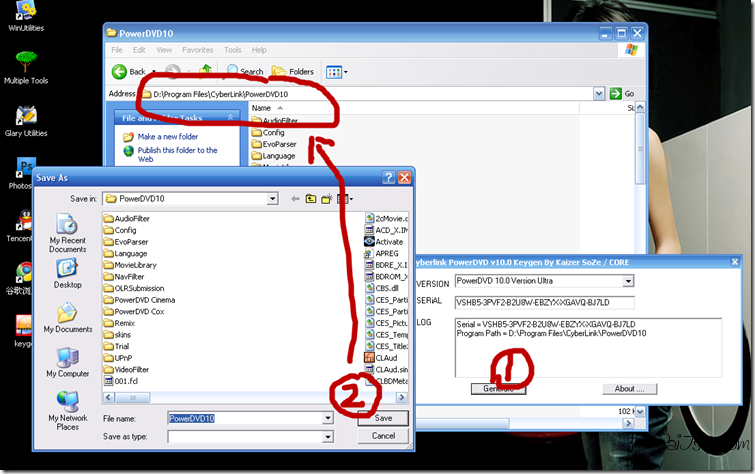Click Up One Level icon in Save As

311,199
